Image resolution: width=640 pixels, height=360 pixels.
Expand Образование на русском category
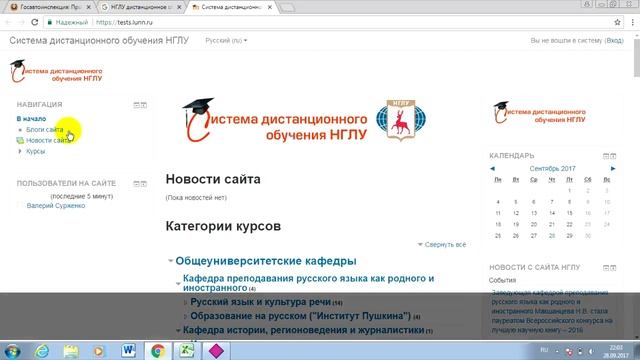click(x=185, y=316)
